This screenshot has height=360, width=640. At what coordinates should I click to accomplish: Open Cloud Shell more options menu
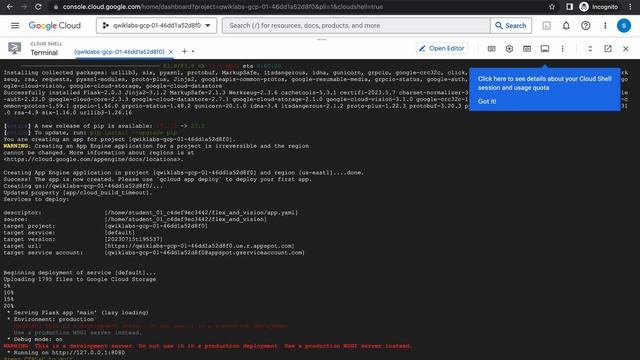(x=562, y=49)
